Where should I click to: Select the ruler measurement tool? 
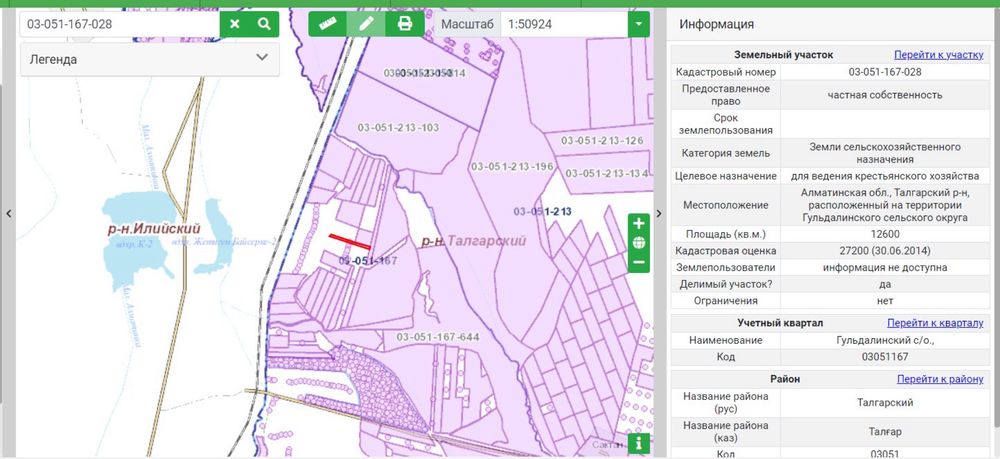tap(328, 24)
